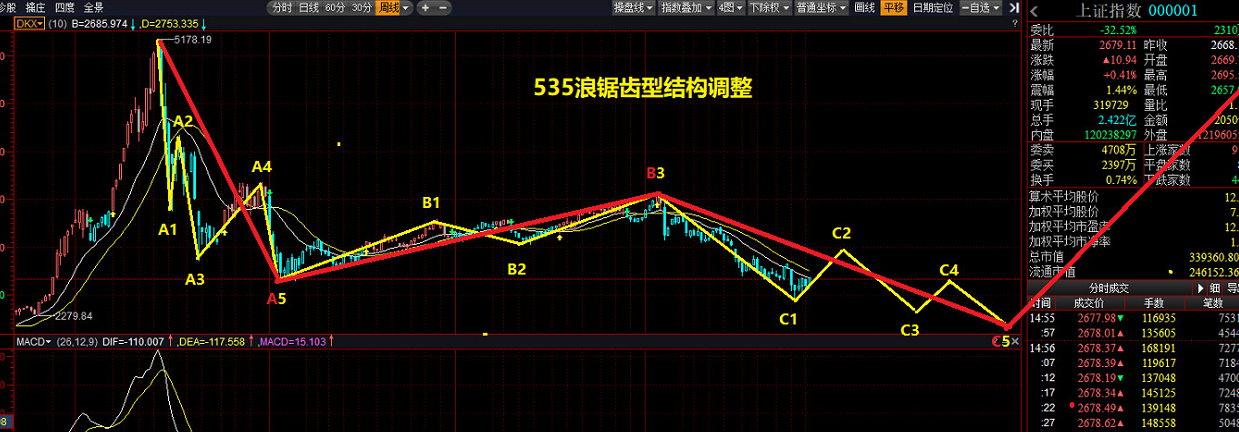Click the 日期定位 button
This screenshot has width=1239, height=432.
point(932,8)
